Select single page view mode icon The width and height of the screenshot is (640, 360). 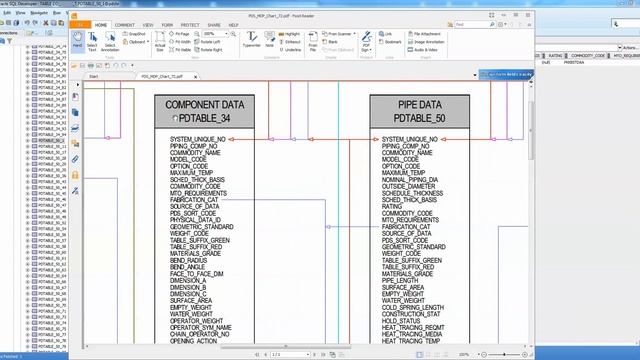(419, 355)
